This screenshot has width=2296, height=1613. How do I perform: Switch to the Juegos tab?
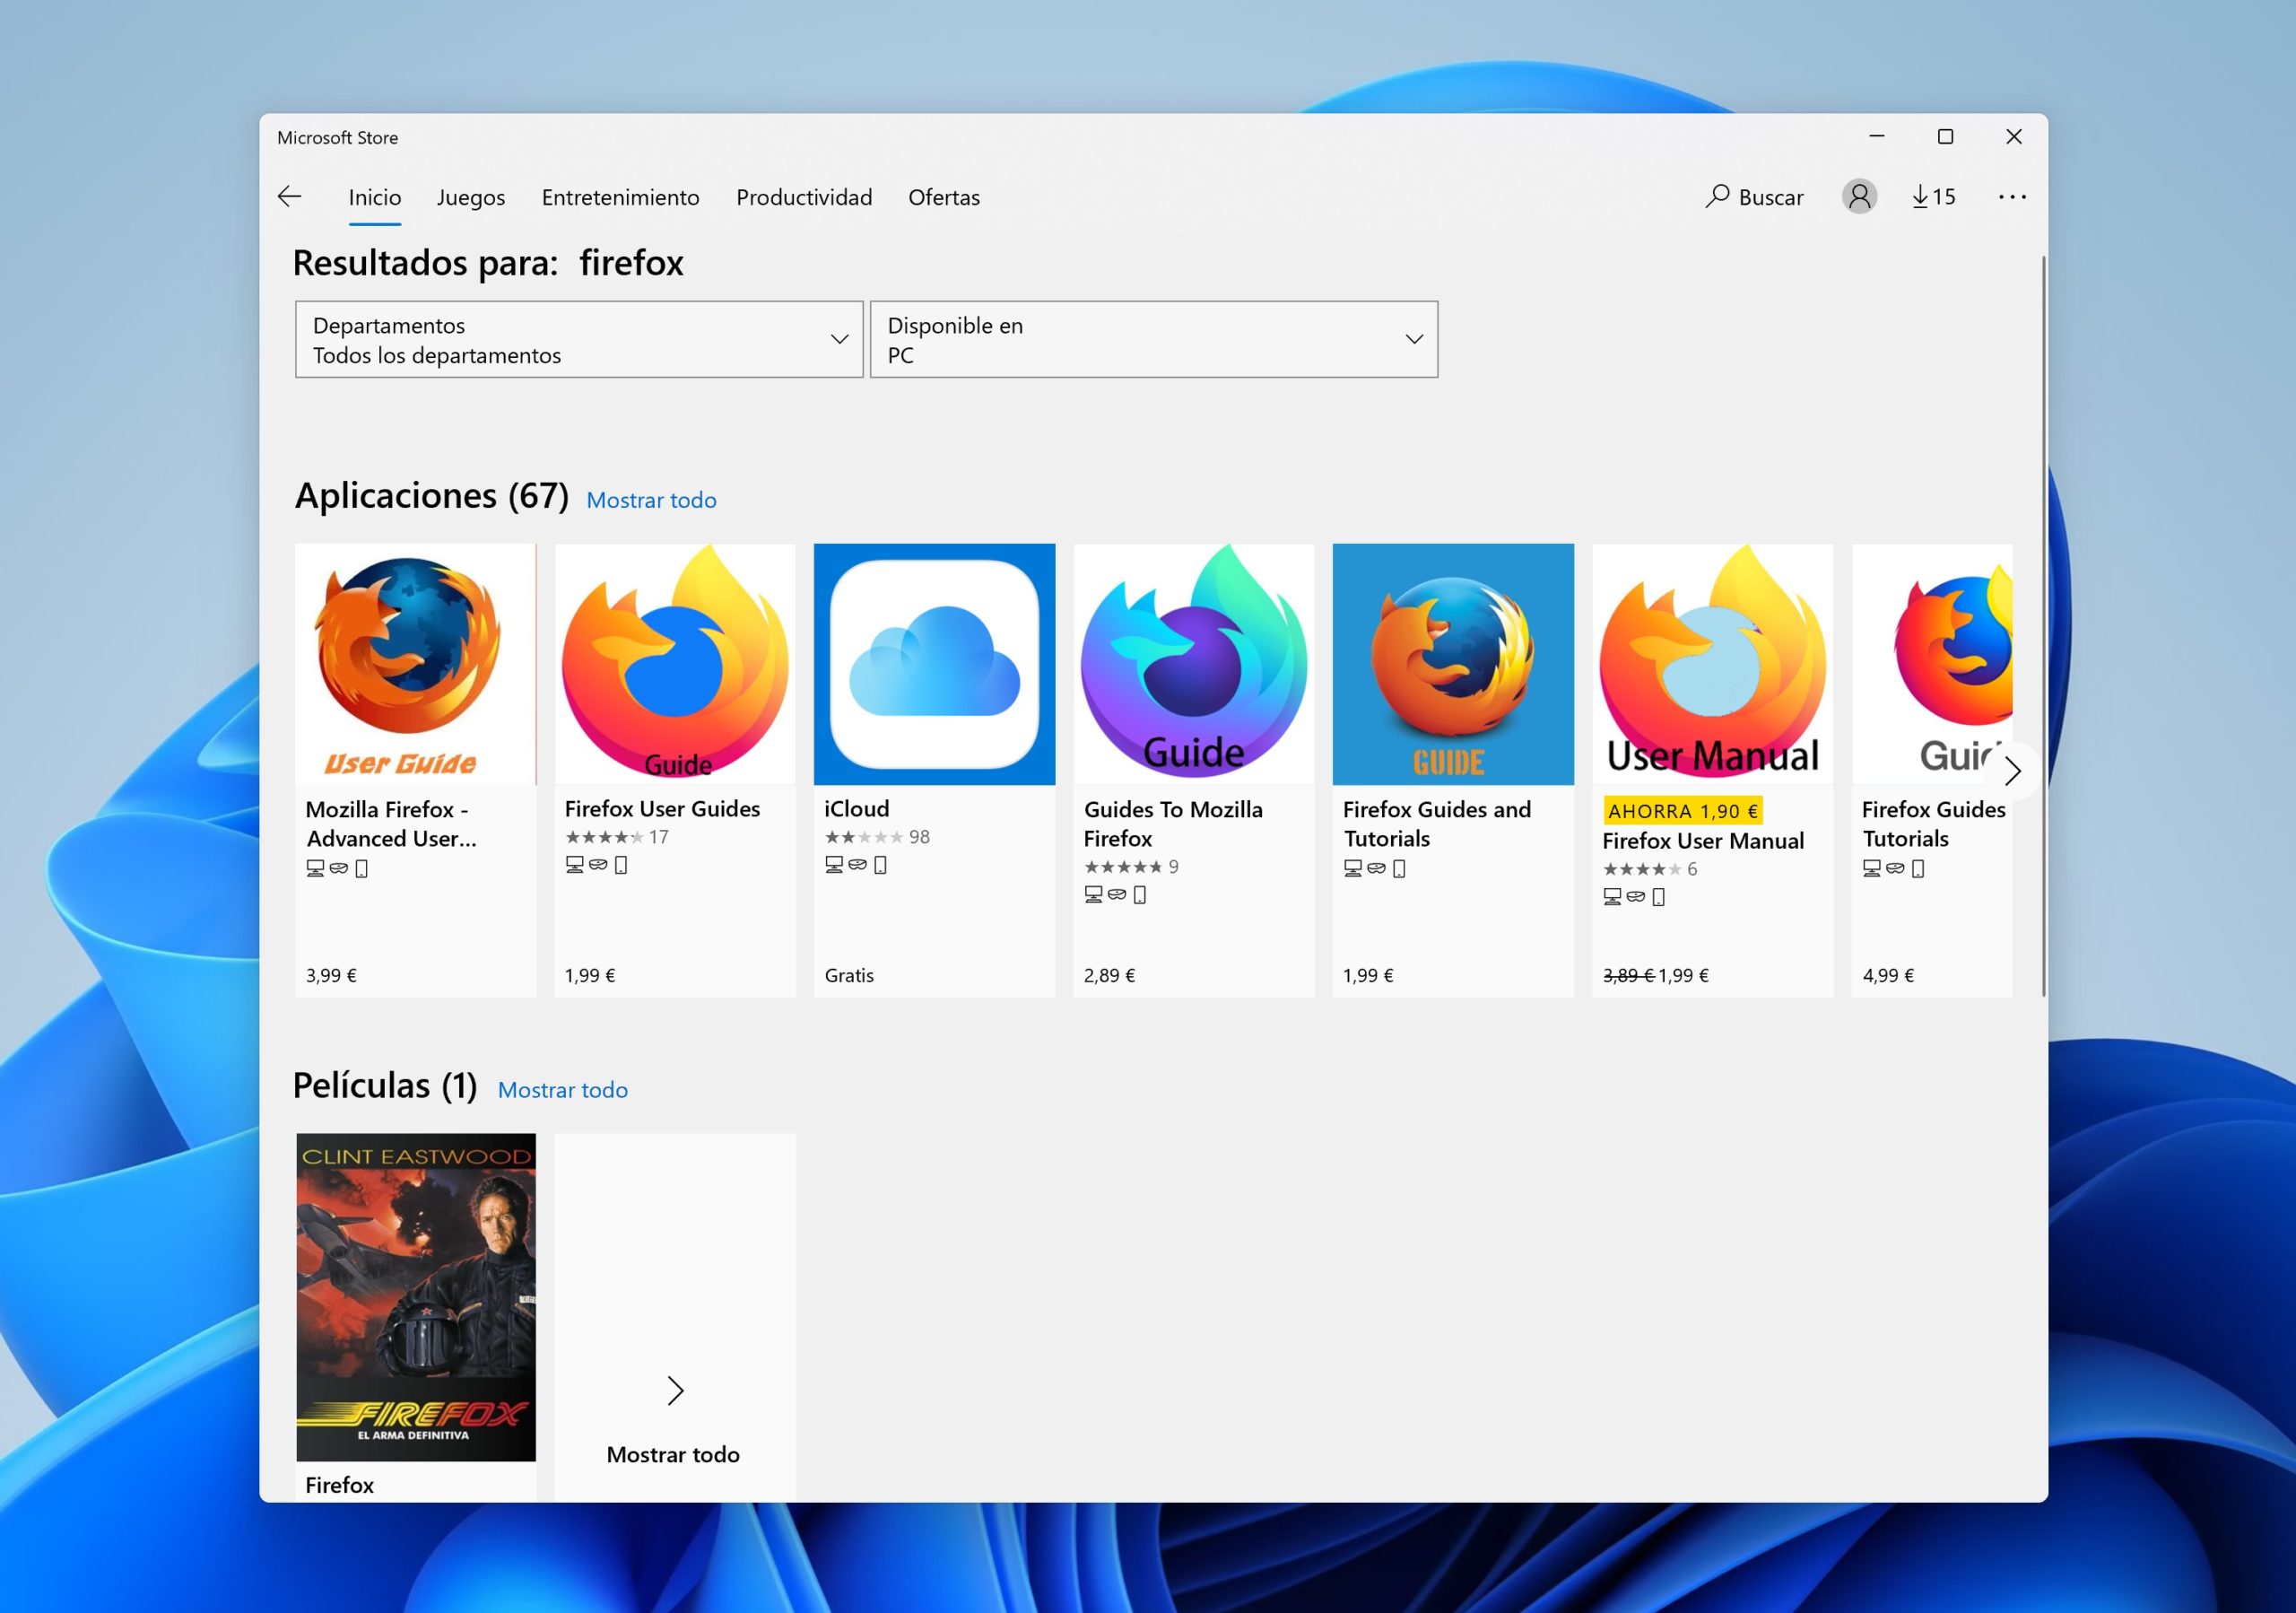(471, 197)
